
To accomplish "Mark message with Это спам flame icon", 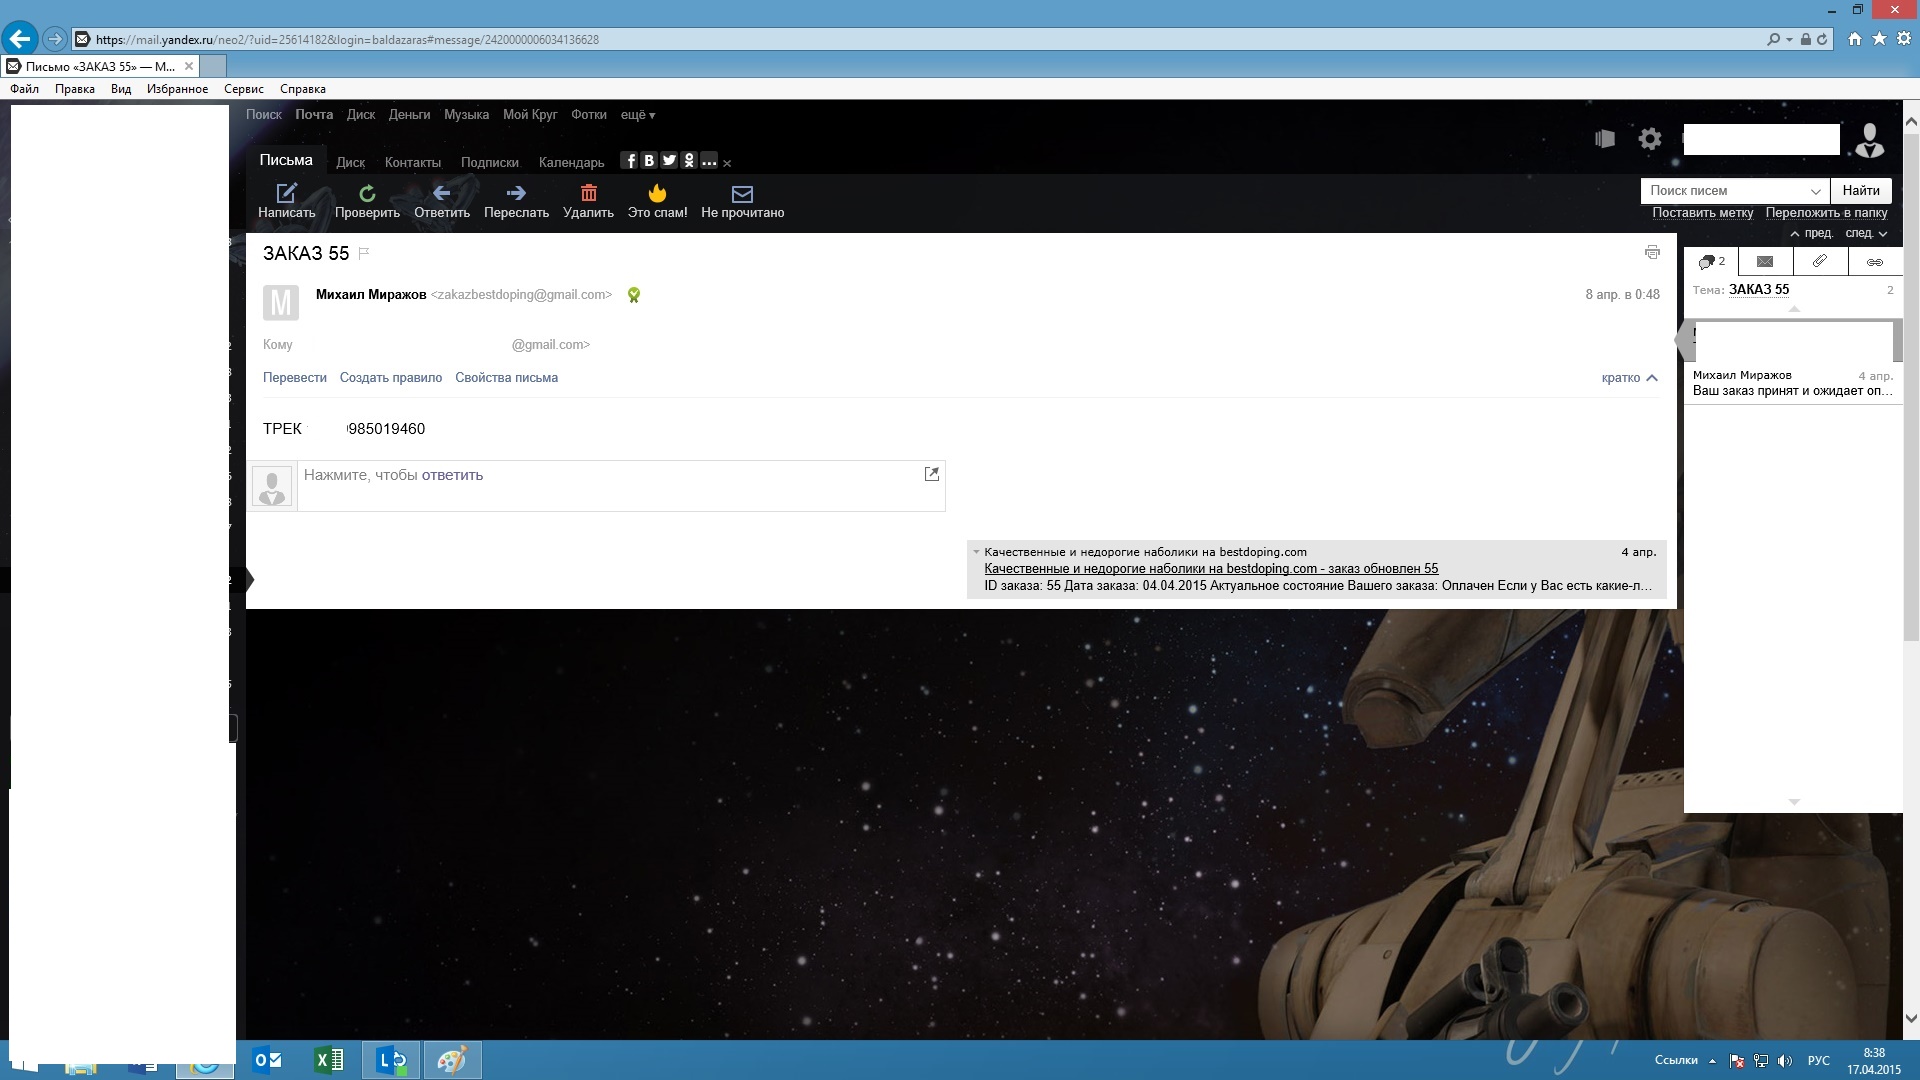I will click(x=657, y=193).
